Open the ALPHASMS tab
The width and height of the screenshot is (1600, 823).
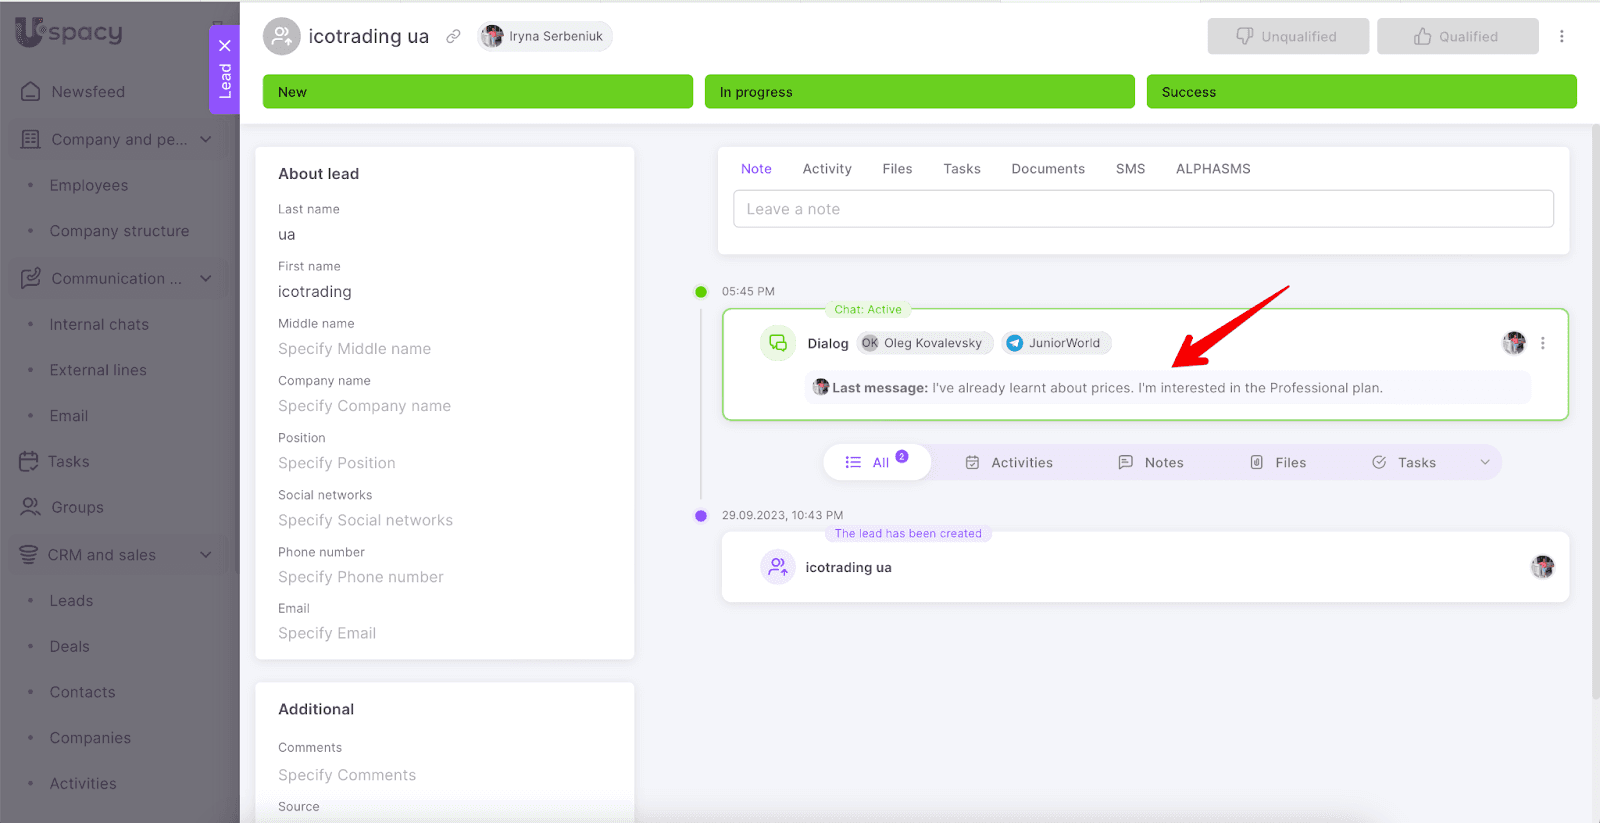pyautogui.click(x=1212, y=169)
